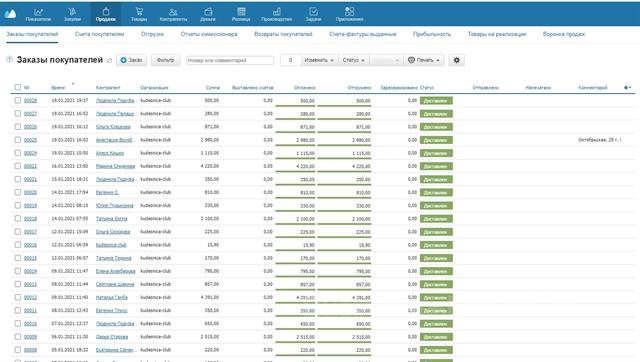This screenshot has height=362, width=640.
Task: Click the order number or comment search field
Action: [x=230, y=60]
